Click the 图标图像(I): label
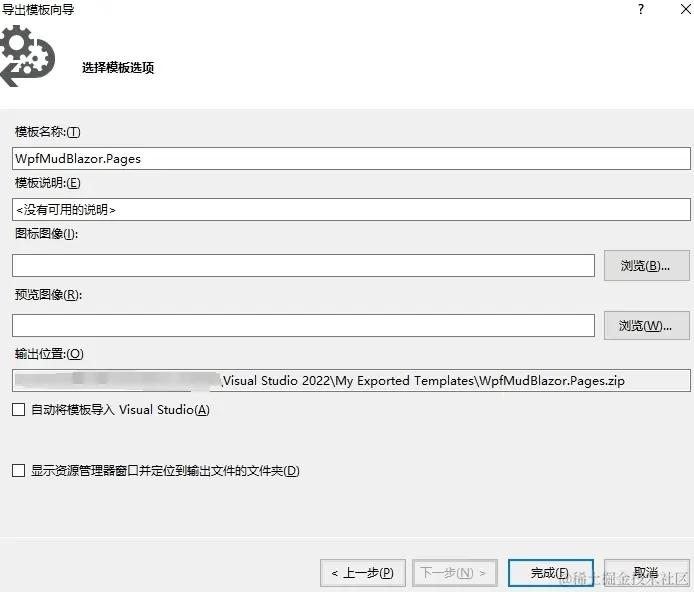 coord(46,234)
